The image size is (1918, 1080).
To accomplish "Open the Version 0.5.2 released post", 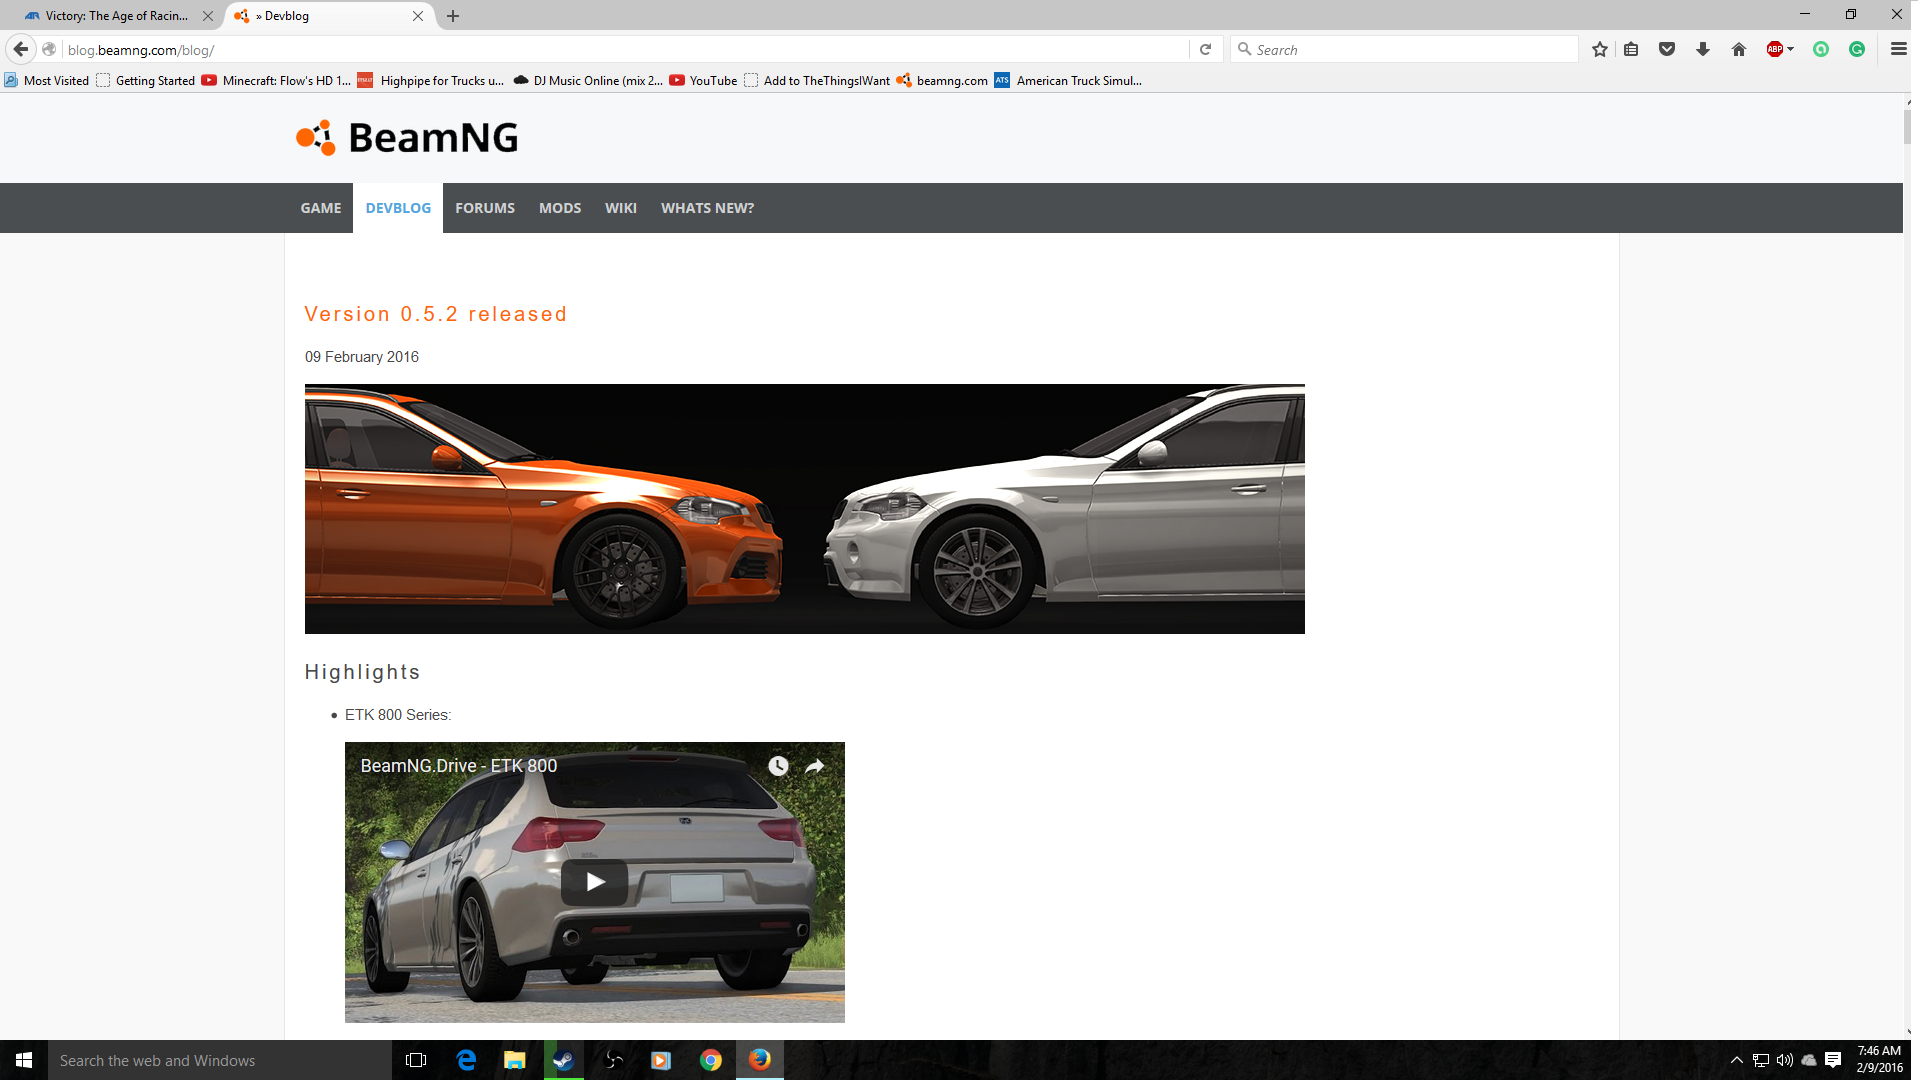I will [436, 314].
